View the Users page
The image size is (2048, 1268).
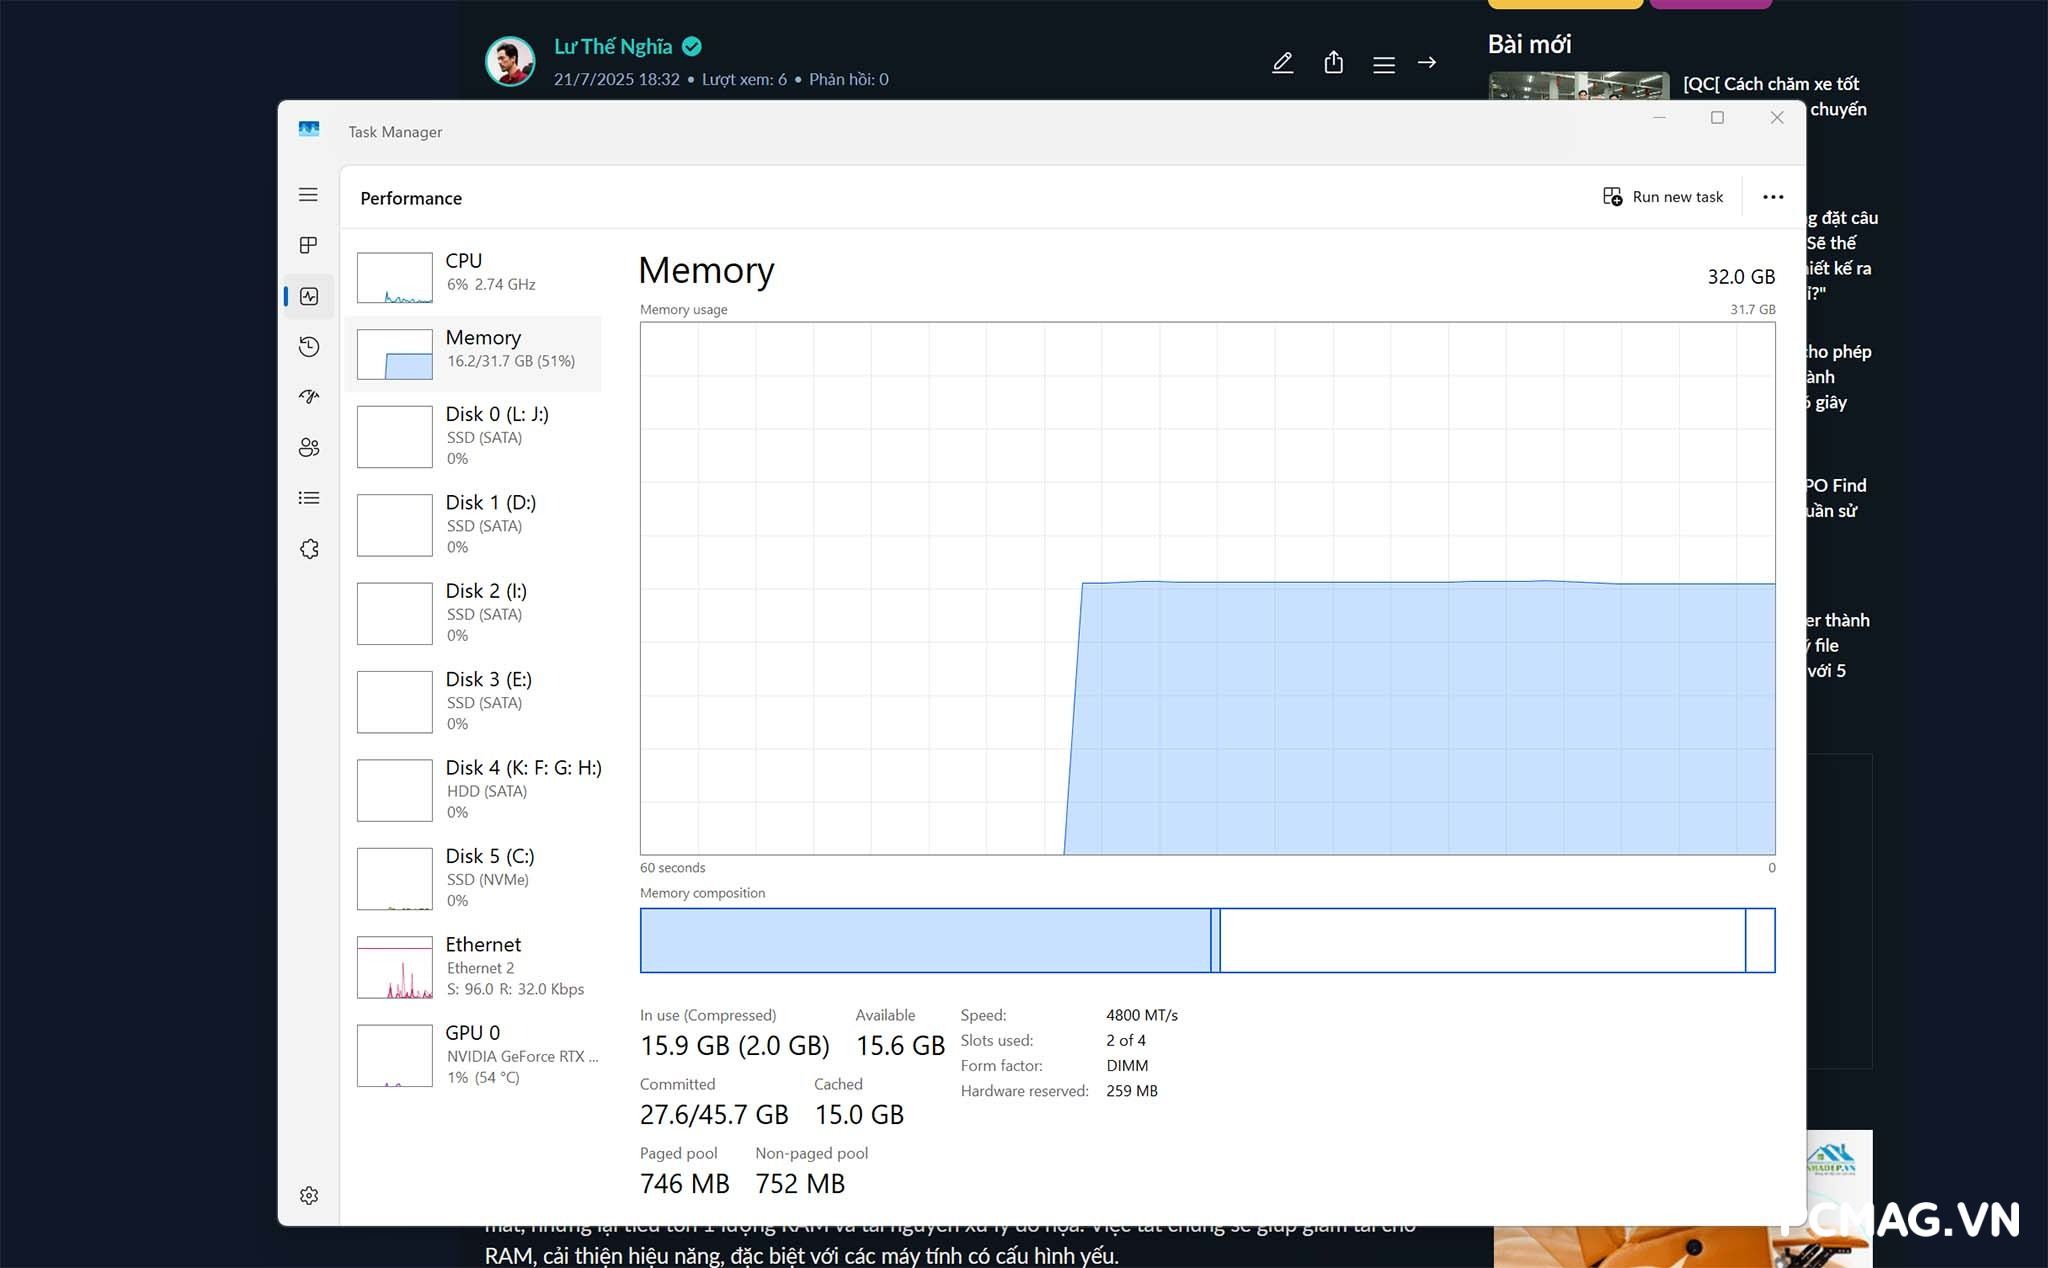(308, 447)
